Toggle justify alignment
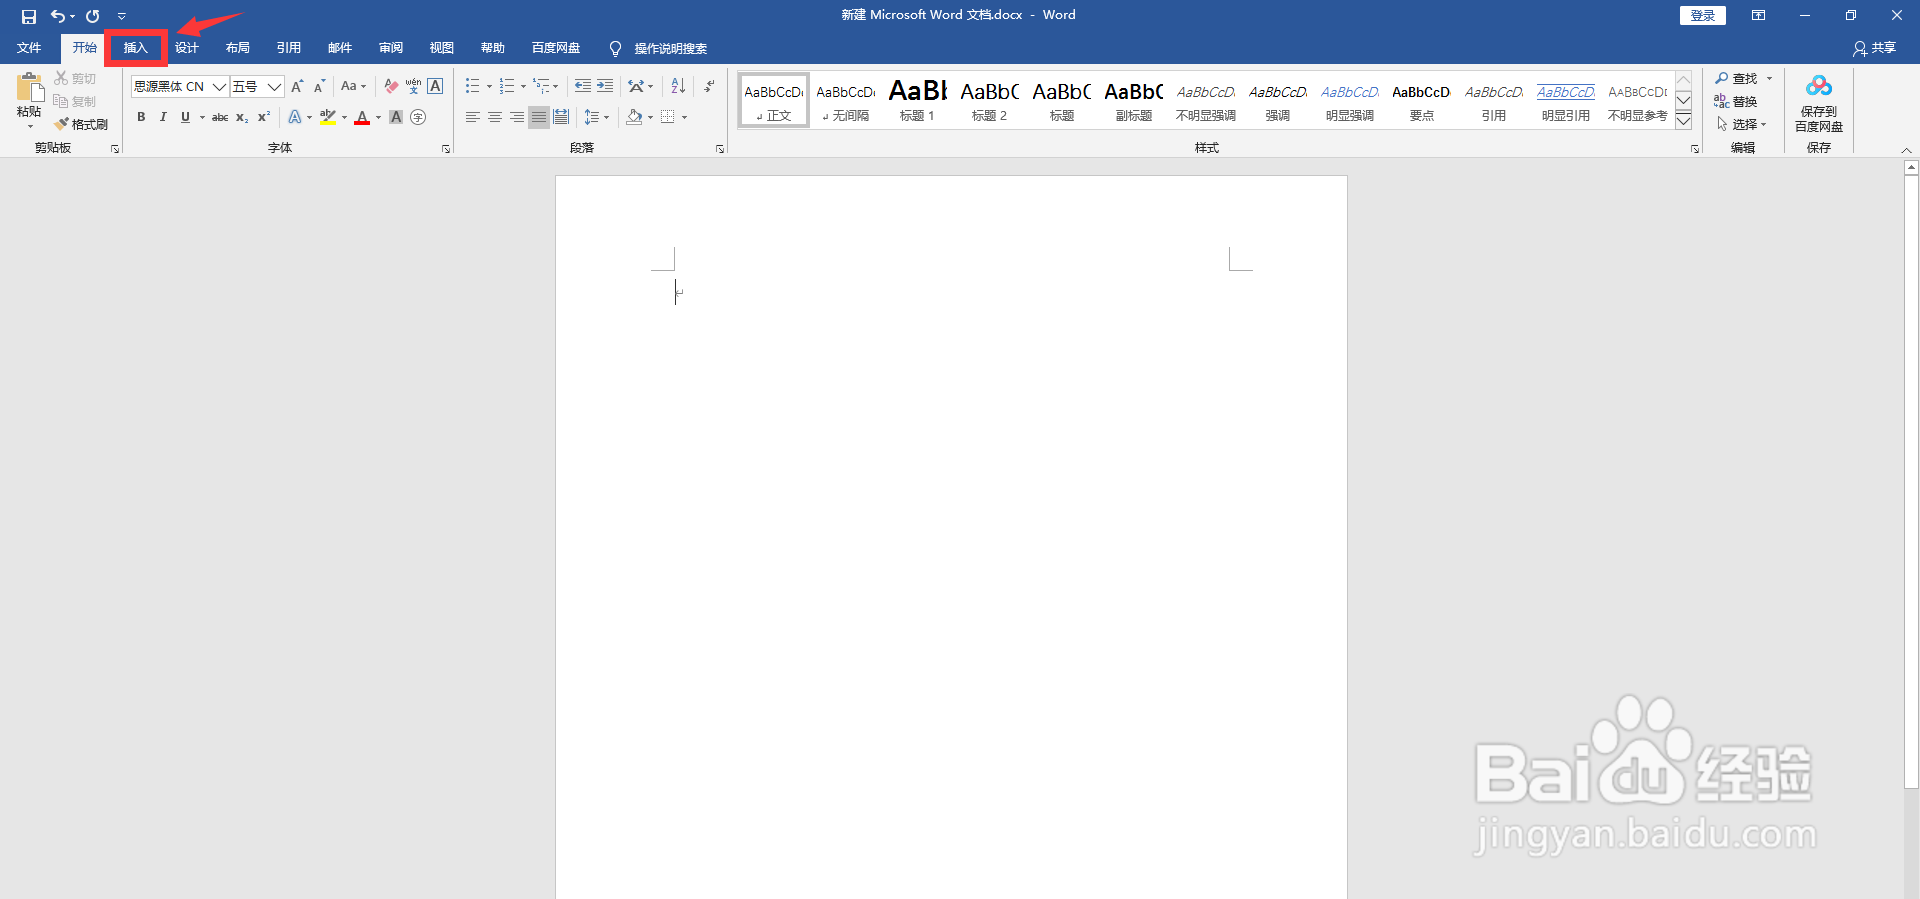This screenshot has height=899, width=1920. (x=539, y=117)
